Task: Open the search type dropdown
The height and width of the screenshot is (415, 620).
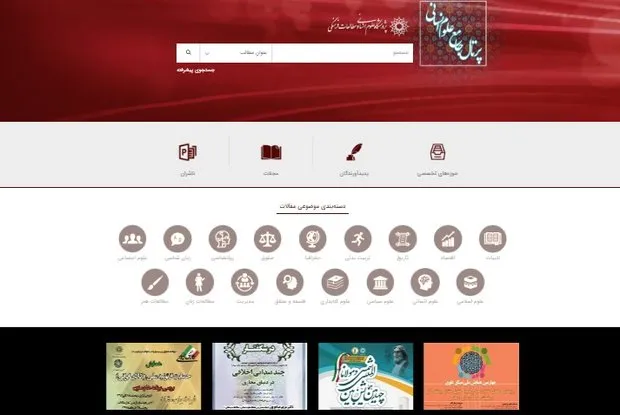Action: (236, 53)
